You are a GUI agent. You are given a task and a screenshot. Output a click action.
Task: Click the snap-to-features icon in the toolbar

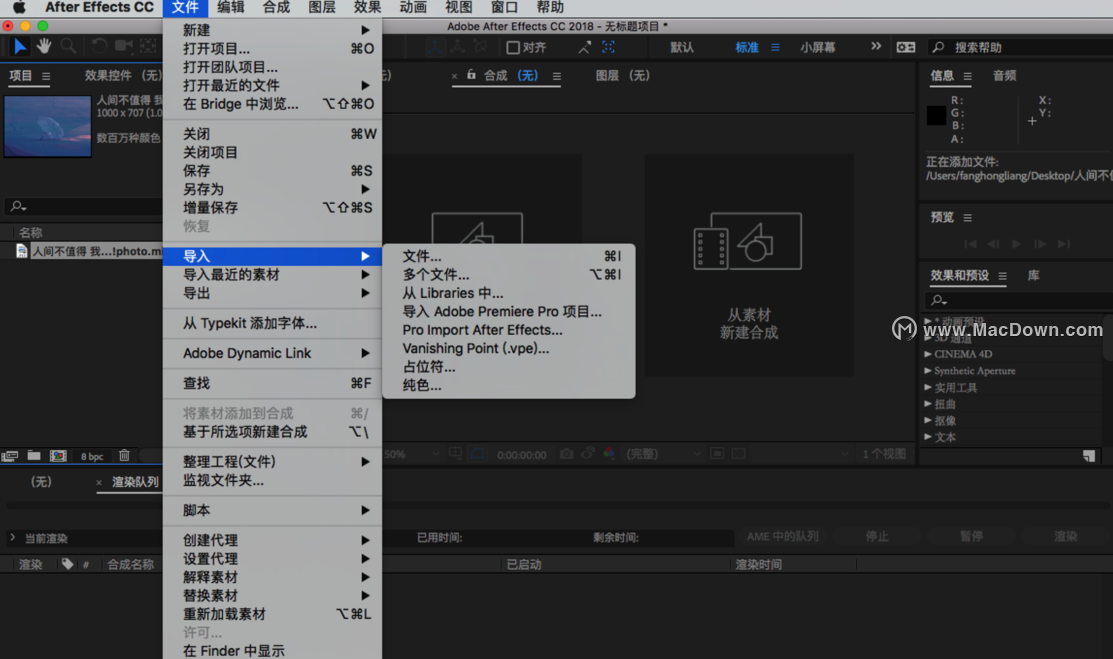point(608,48)
